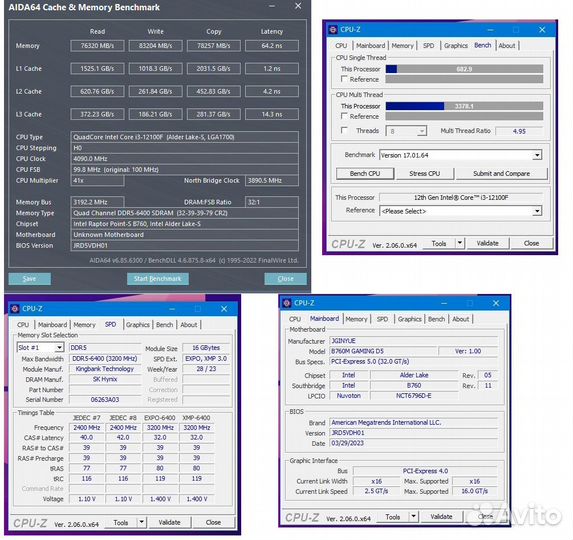The height and width of the screenshot is (540, 573).
Task: Click Current Link Speed 2.5 GT/s value
Action: (376, 491)
